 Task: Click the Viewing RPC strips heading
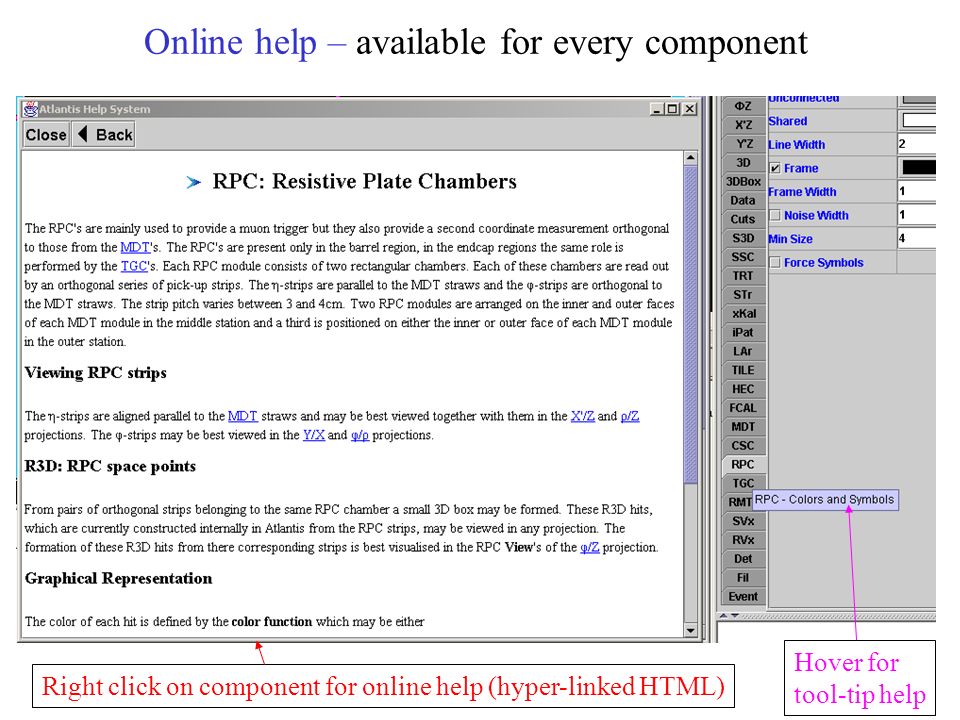96,373
